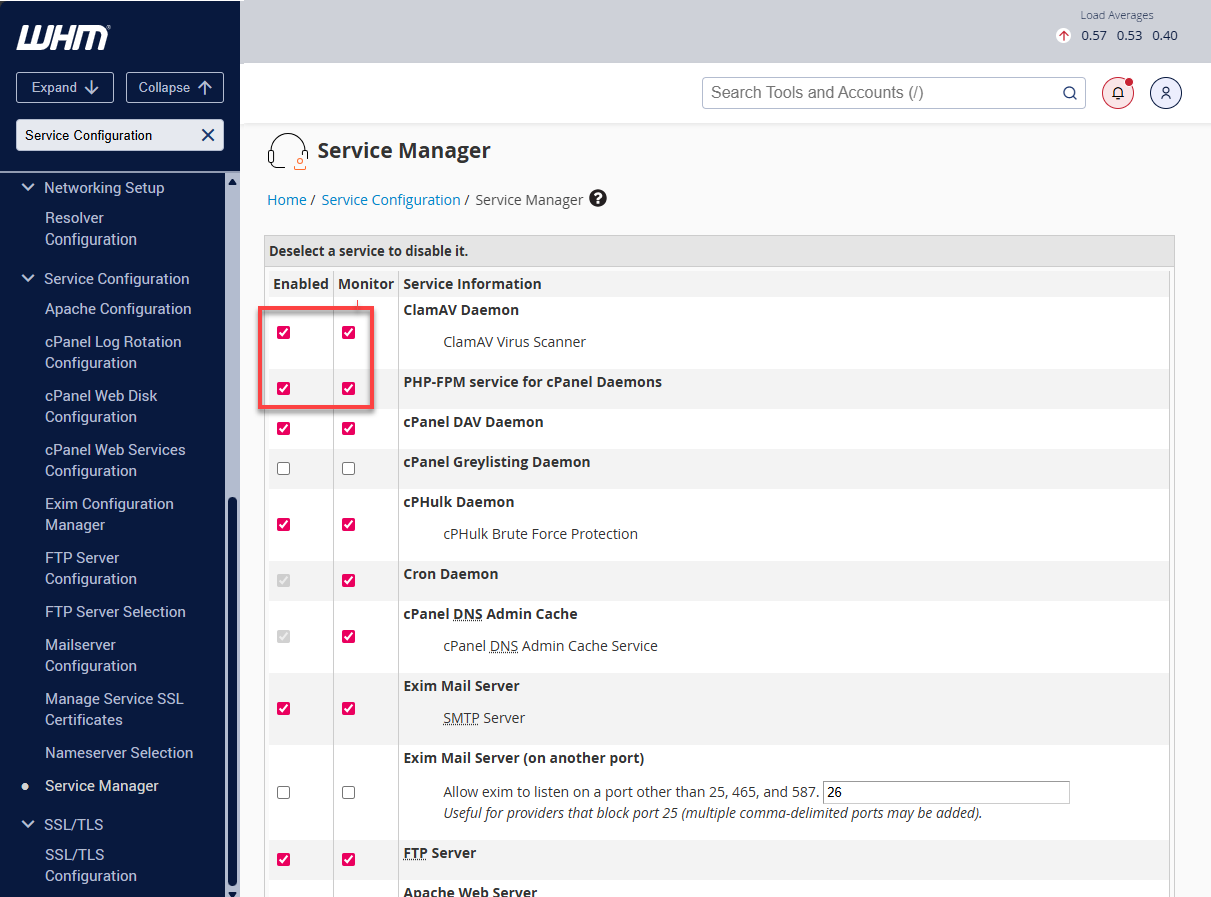Open the notification bell
1211x897 pixels.
click(1117, 92)
